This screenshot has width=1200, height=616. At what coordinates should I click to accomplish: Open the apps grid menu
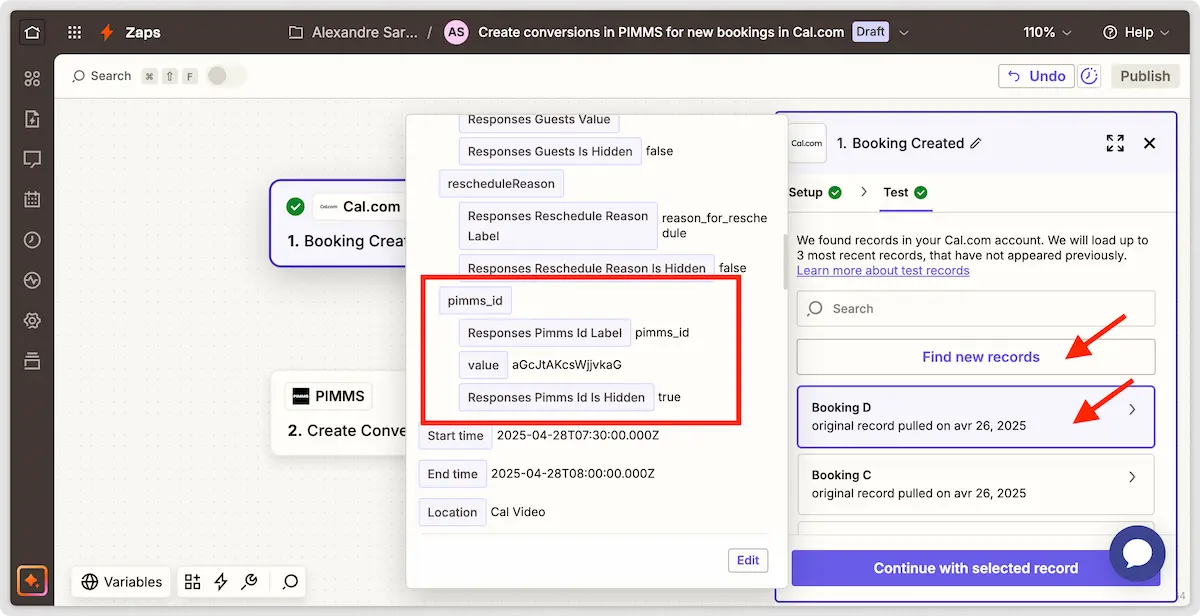[x=74, y=32]
